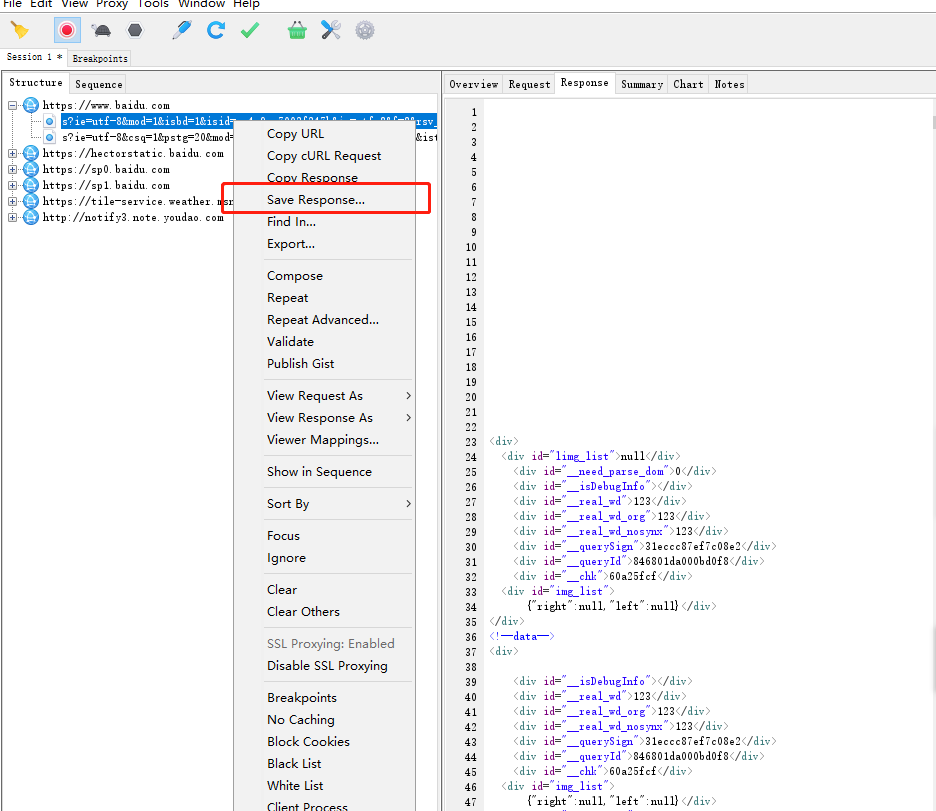Expand the tile-service.weather tree node
Screen dimensions: 936x811
pyautogui.click(x=13, y=202)
